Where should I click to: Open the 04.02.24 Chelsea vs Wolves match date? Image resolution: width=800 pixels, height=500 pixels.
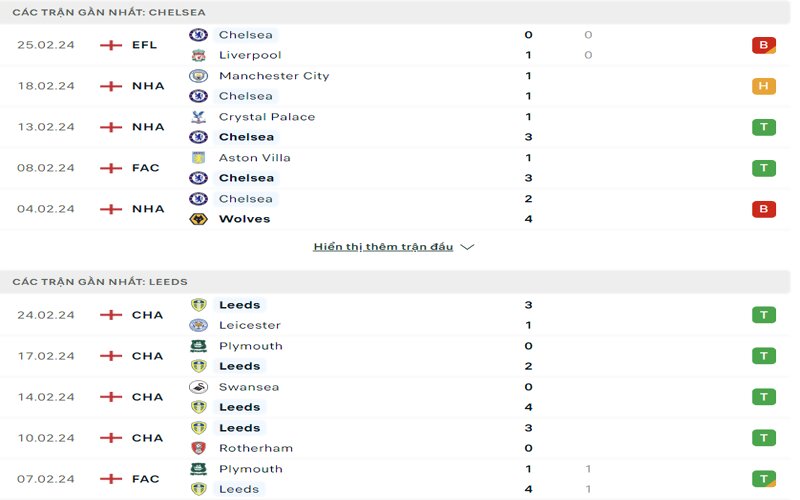(46, 209)
